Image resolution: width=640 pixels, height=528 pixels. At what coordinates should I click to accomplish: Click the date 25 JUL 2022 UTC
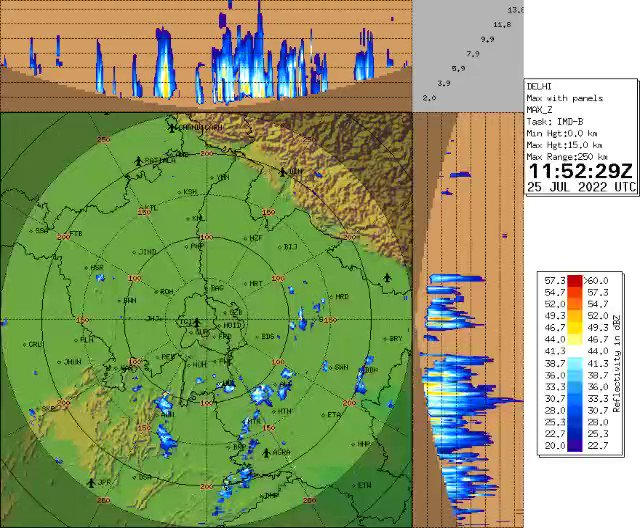click(x=581, y=187)
